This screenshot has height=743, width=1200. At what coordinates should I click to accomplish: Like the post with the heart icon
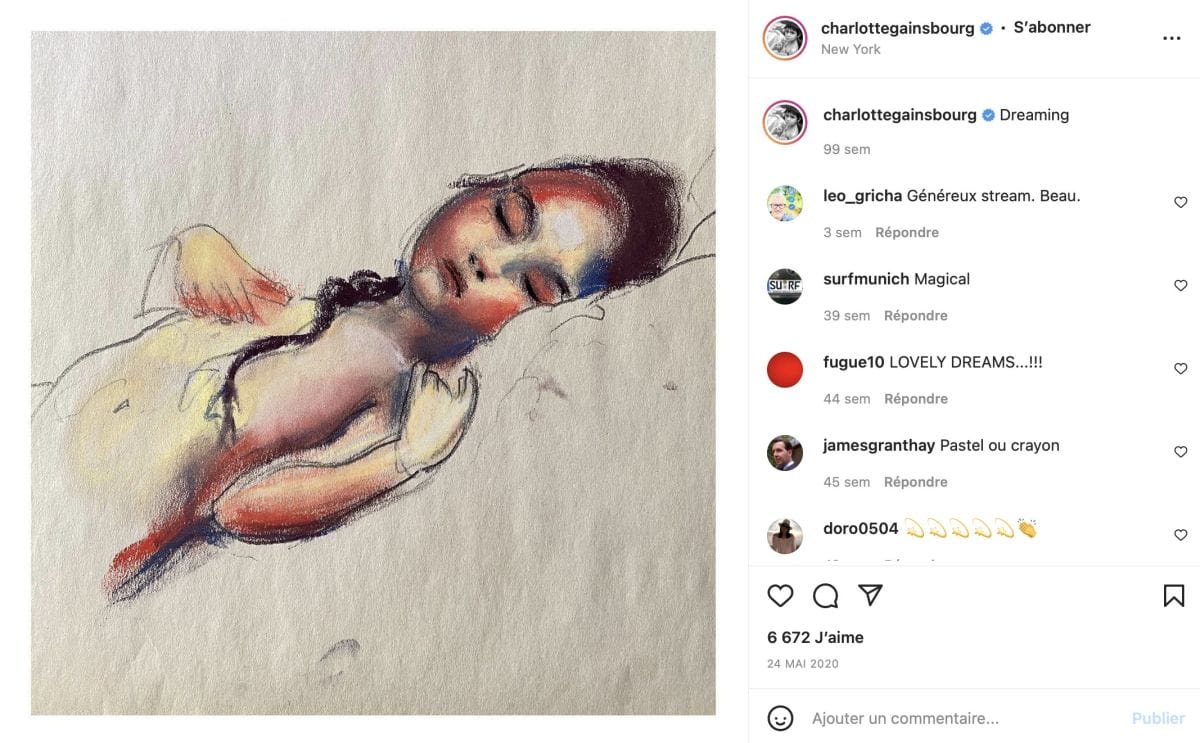[780, 596]
